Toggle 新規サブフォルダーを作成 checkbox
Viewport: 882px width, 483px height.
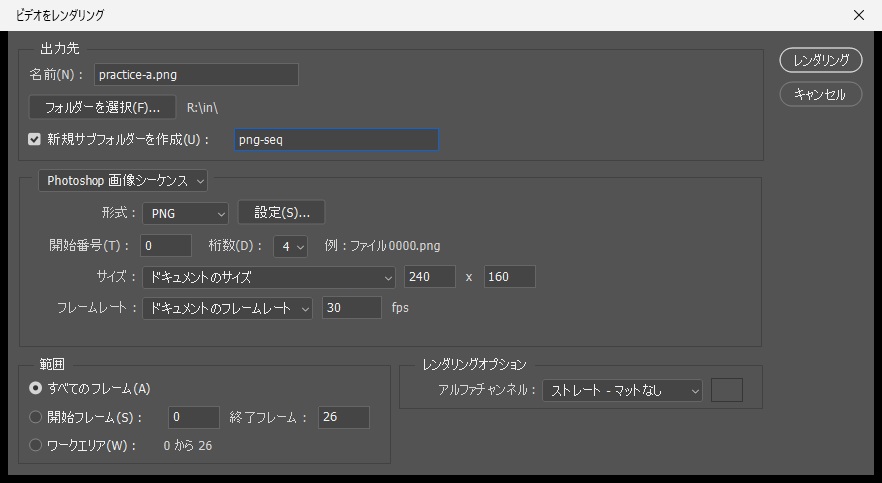34,139
